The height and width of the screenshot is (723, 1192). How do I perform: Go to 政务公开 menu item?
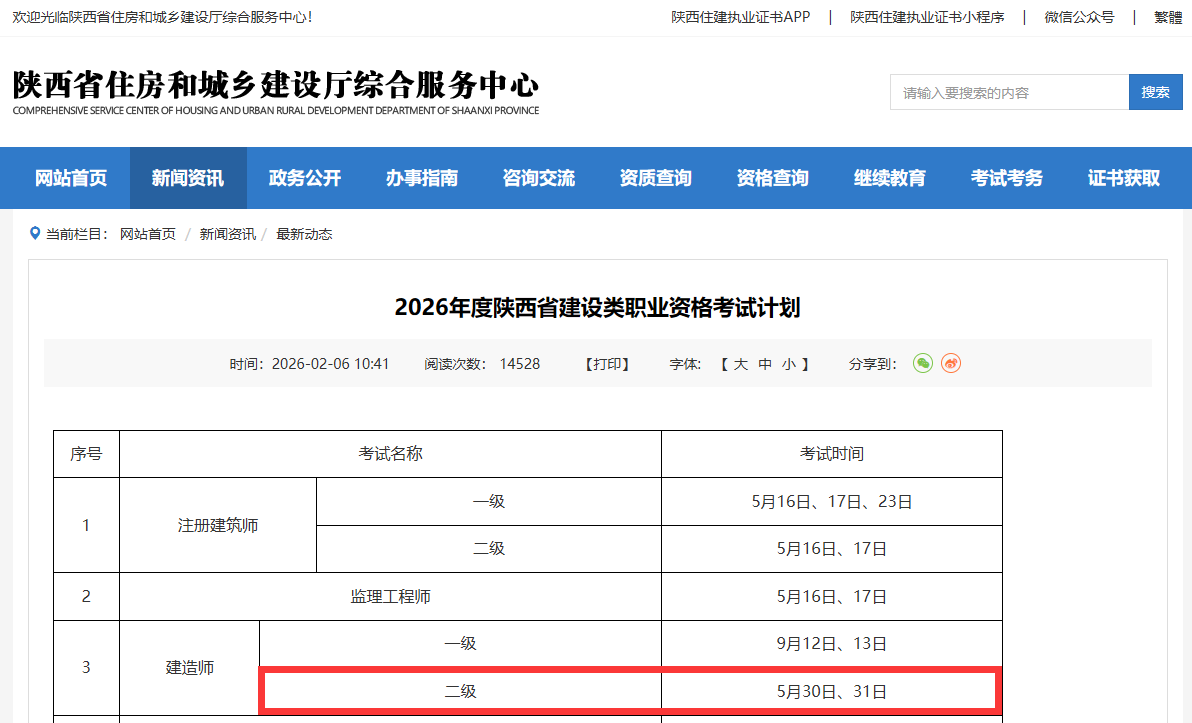point(305,178)
